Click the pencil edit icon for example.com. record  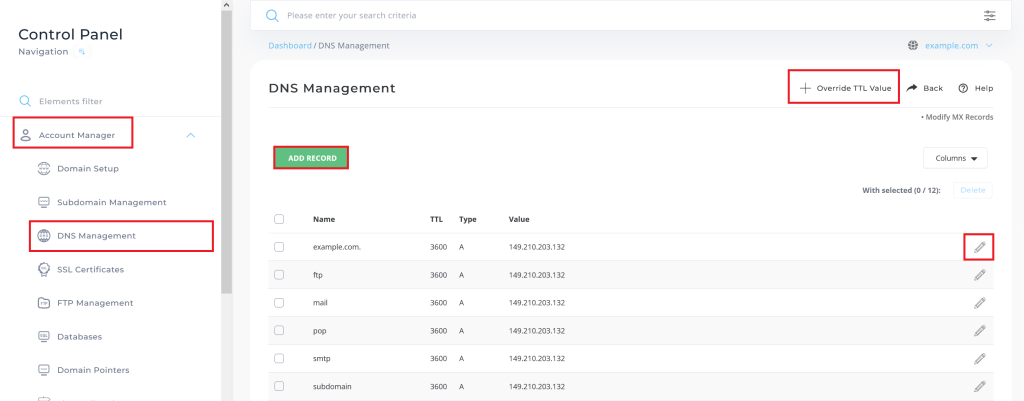click(x=979, y=246)
